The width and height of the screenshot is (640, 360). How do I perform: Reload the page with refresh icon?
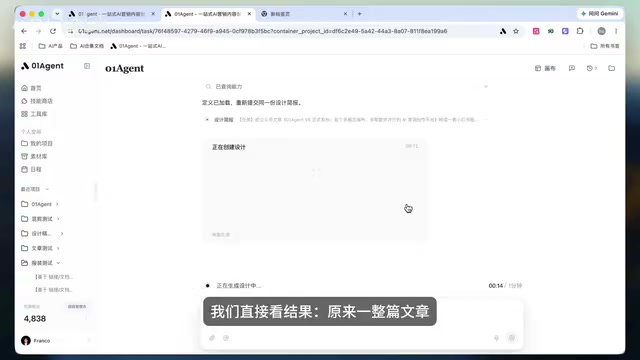tap(53, 31)
